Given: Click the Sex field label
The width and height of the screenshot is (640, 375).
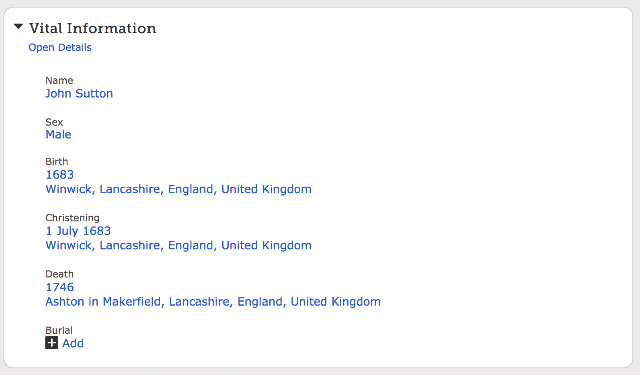Looking at the screenshot, I should 54,122.
